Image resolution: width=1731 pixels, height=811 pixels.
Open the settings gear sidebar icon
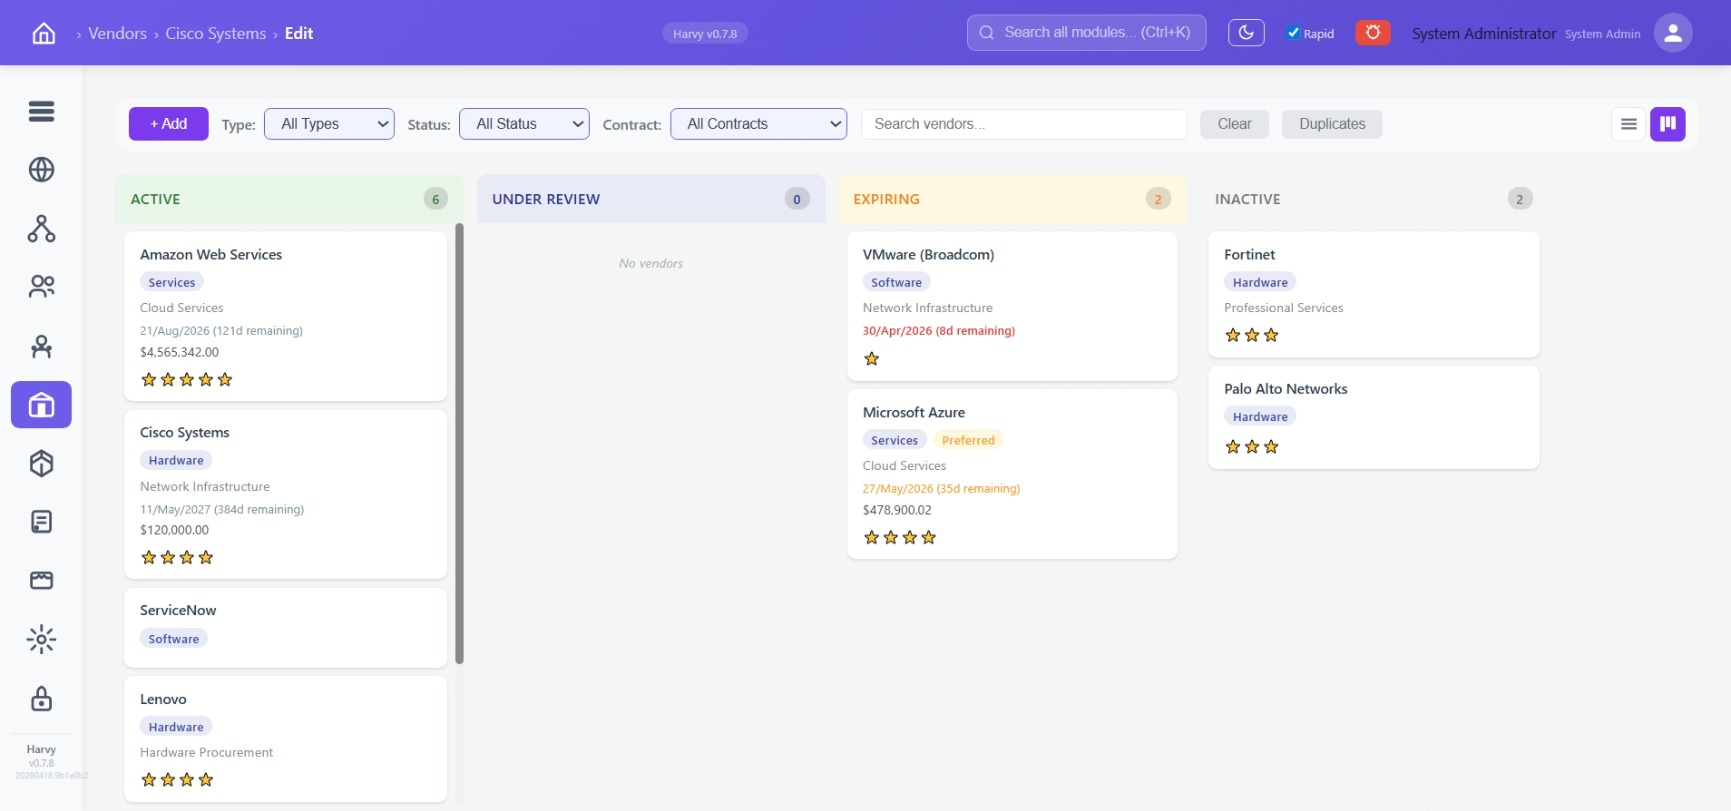click(x=41, y=639)
